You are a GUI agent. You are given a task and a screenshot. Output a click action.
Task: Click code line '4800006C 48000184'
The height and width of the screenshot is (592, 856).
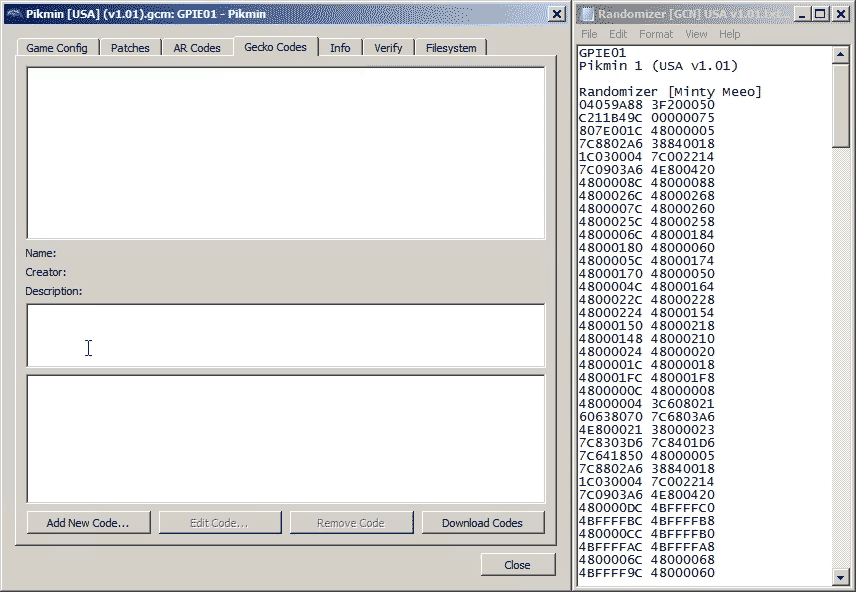pos(646,235)
